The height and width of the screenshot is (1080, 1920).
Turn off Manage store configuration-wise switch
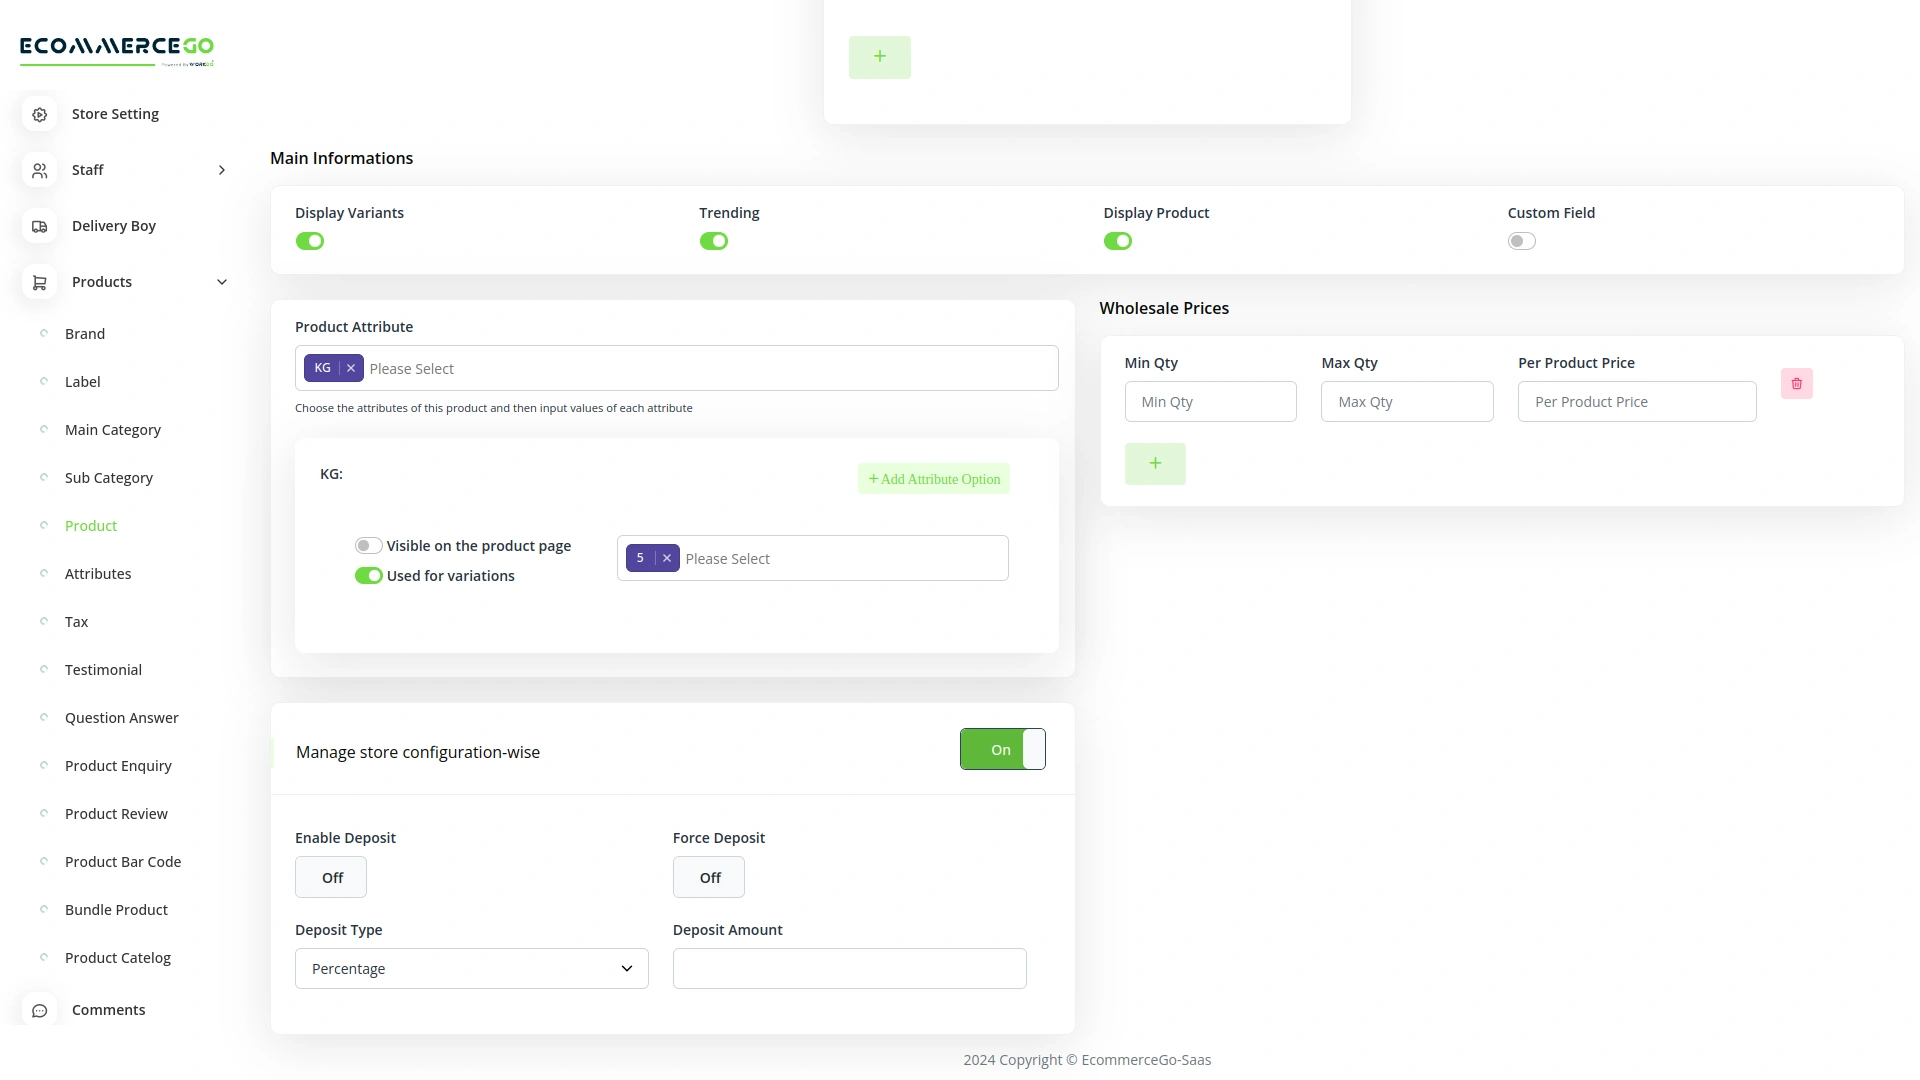point(1002,749)
